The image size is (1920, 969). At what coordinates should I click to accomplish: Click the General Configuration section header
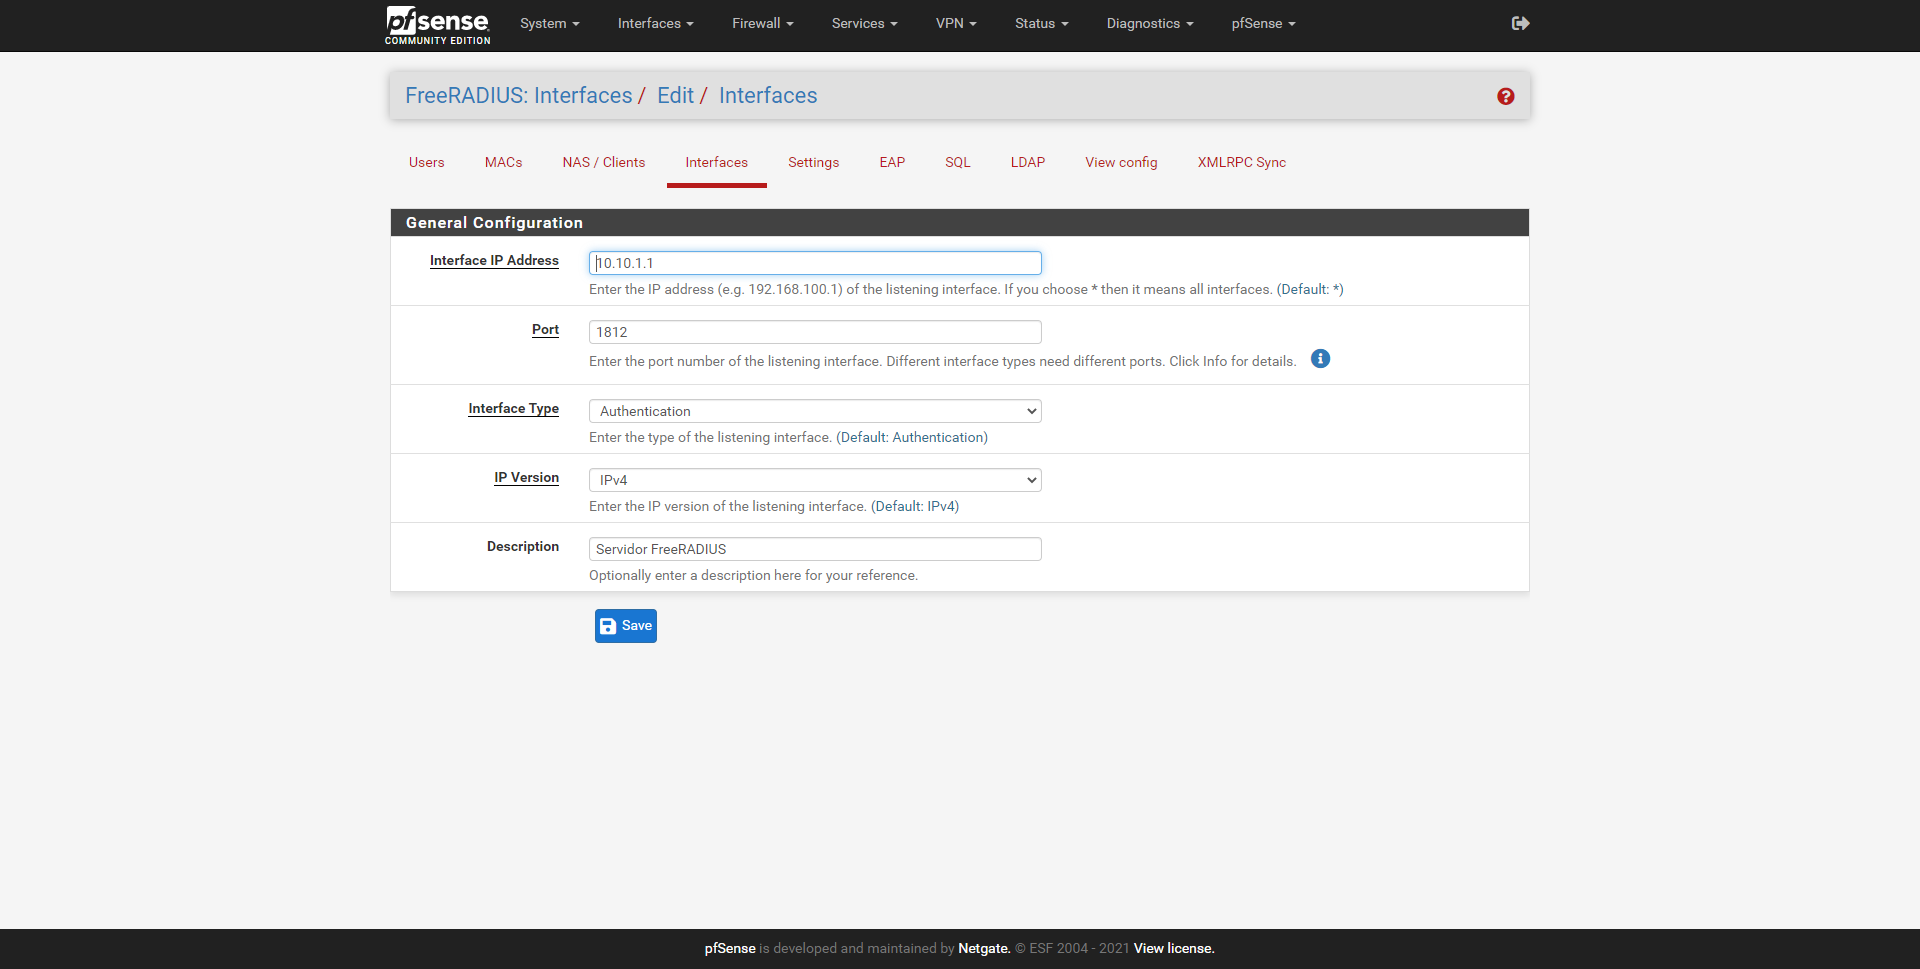[960, 223]
